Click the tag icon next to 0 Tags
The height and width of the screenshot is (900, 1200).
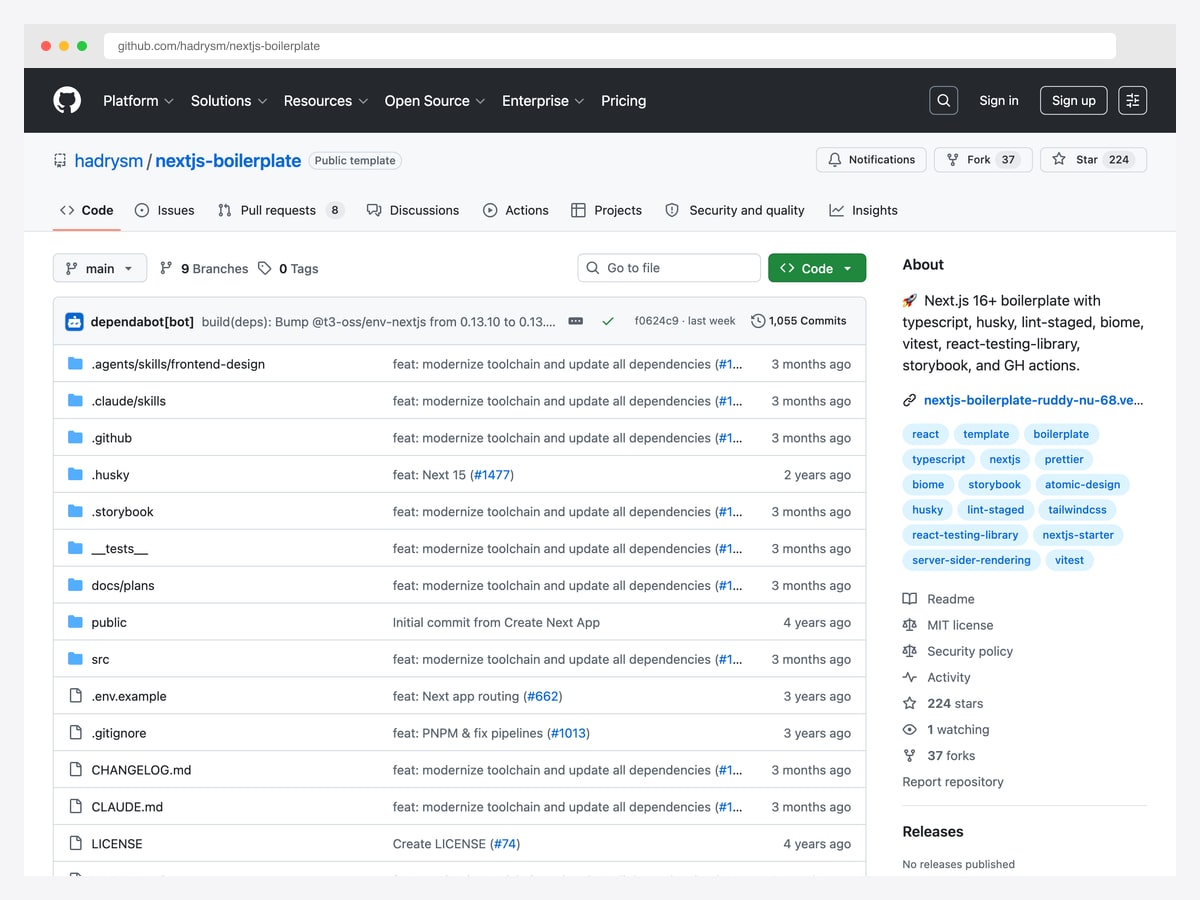265,268
